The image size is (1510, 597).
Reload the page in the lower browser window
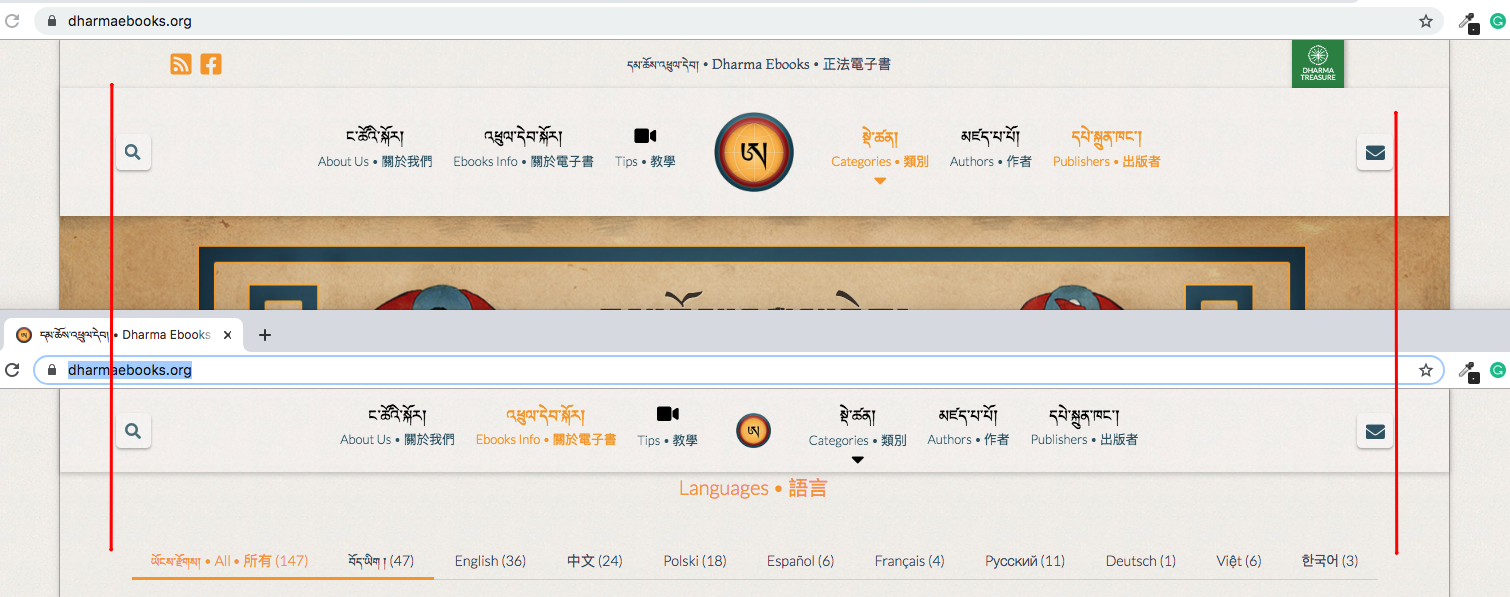pos(12,370)
